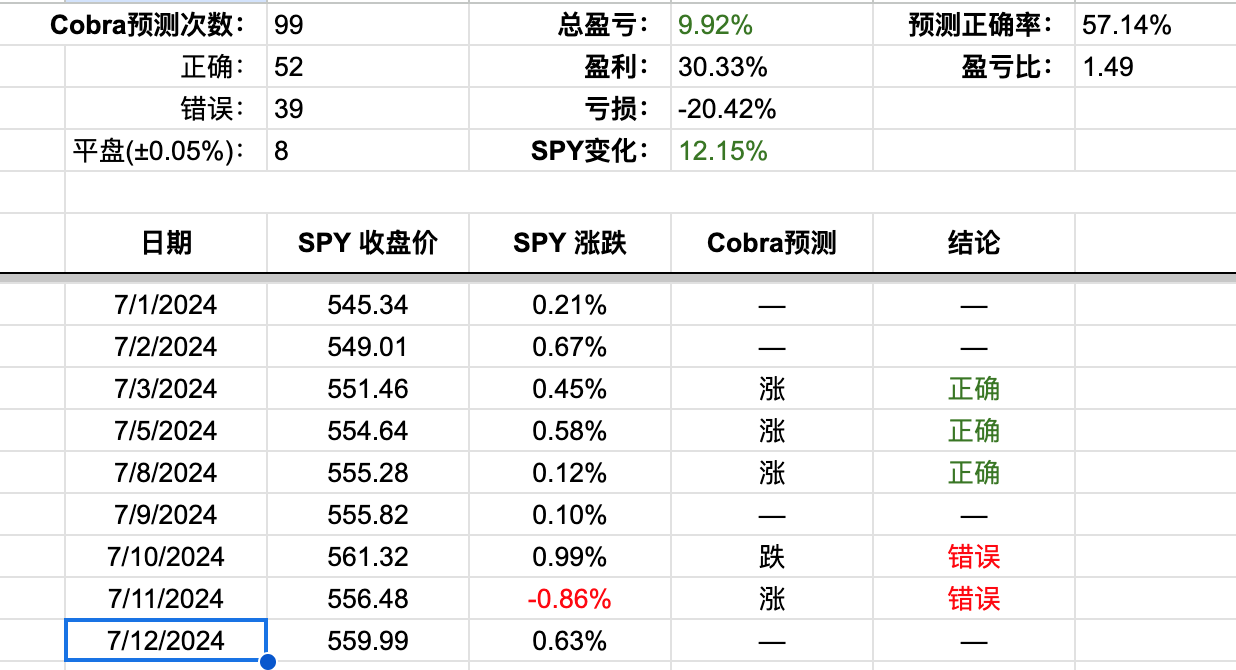This screenshot has width=1236, height=670.
Task: Select the 错误 result for 7/10/2024
Action: click(x=973, y=556)
